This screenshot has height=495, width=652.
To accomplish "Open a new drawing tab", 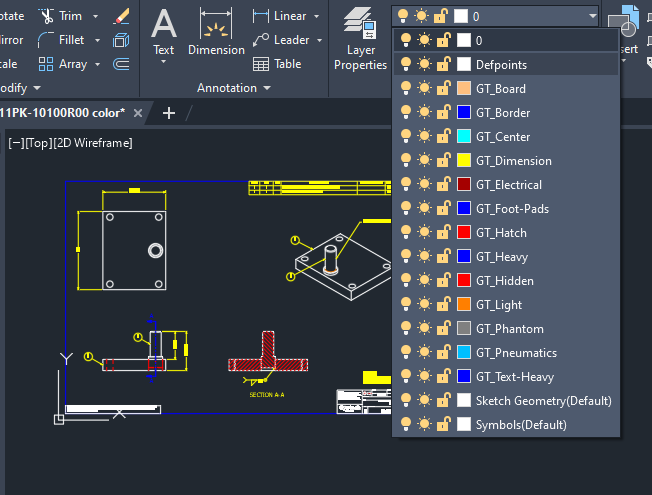I will coord(169,113).
